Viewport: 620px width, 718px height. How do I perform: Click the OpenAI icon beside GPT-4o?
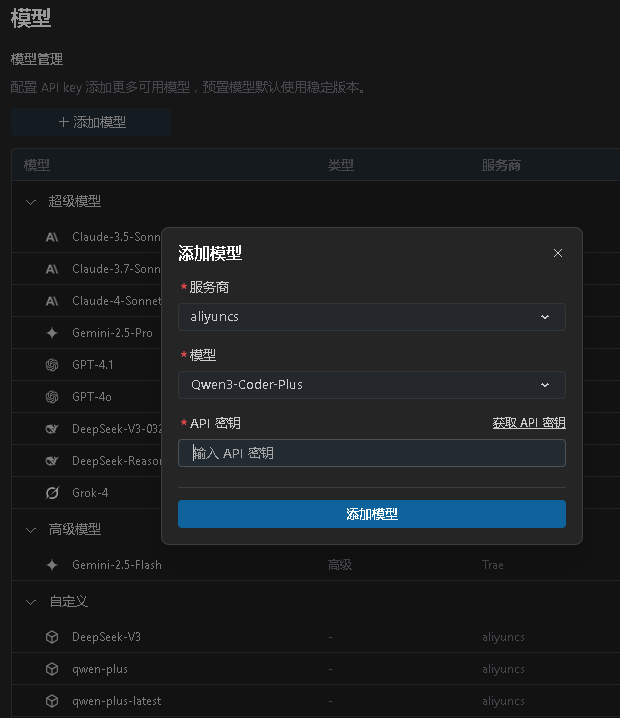[52, 397]
